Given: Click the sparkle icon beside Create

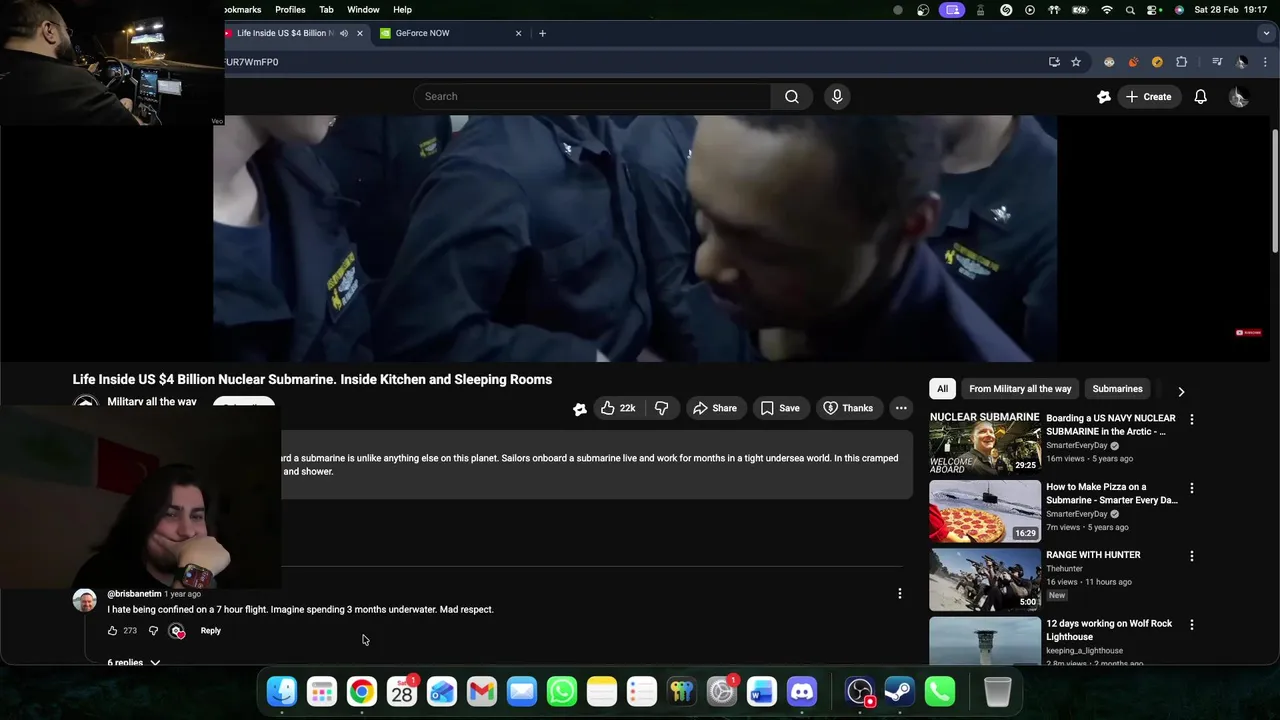Looking at the screenshot, I should coord(1103,97).
